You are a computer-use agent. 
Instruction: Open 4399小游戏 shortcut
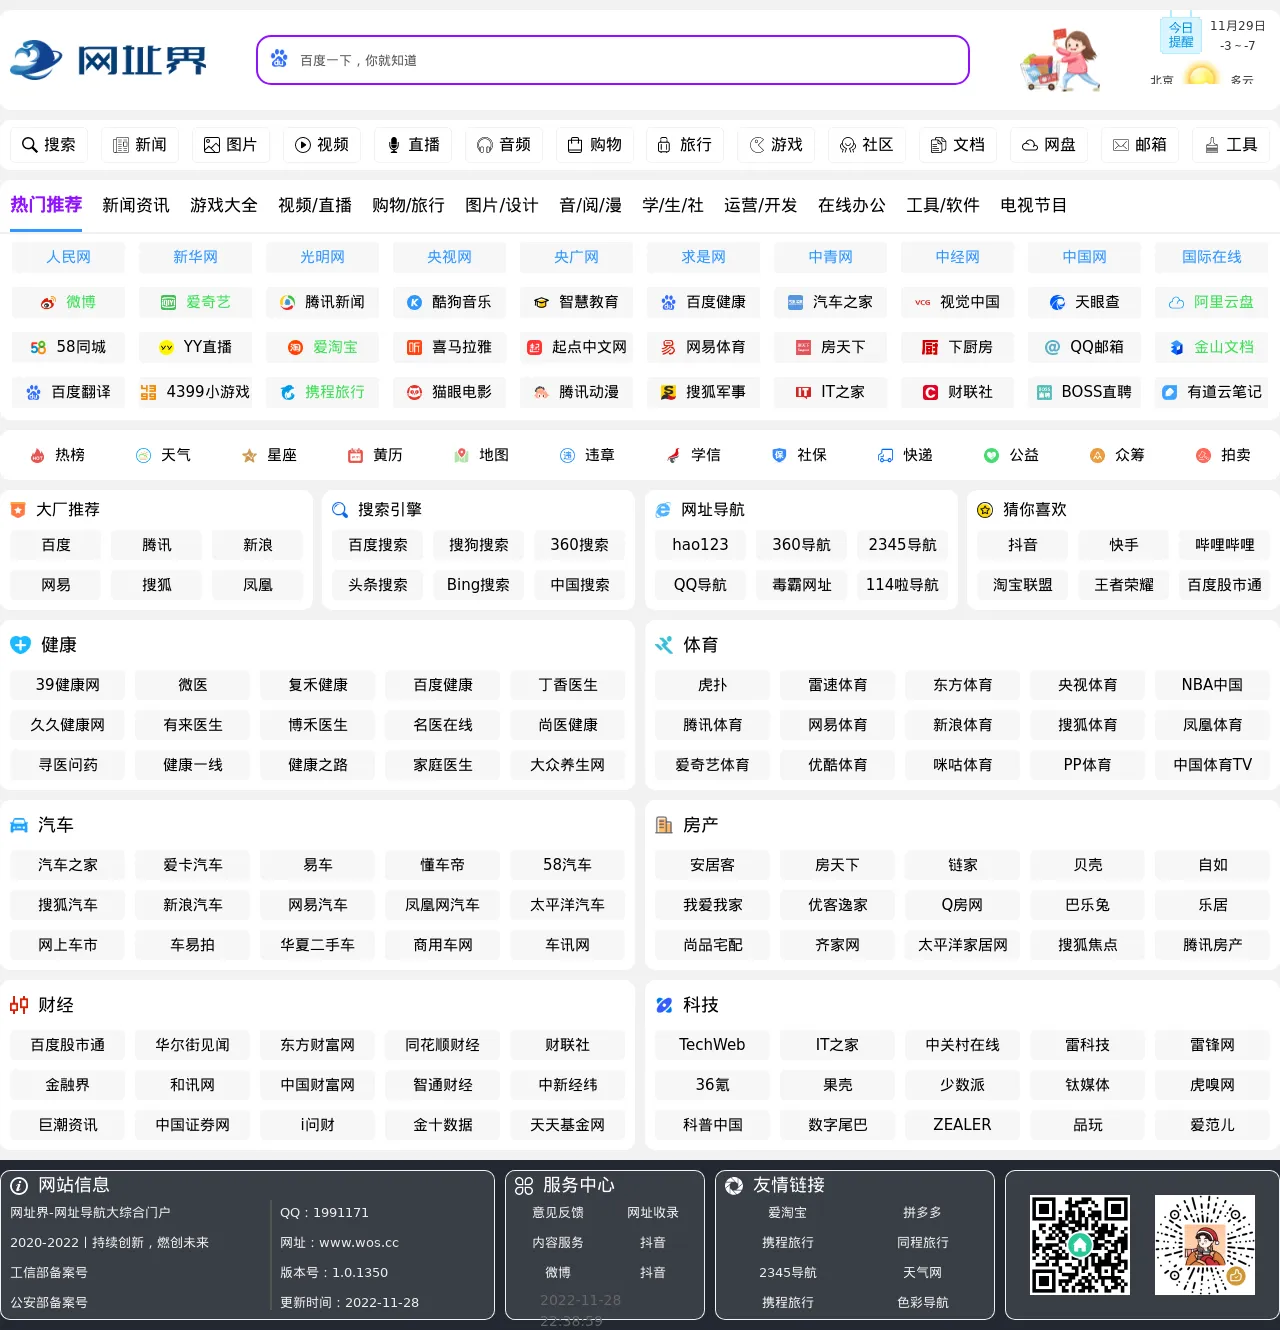click(x=195, y=392)
